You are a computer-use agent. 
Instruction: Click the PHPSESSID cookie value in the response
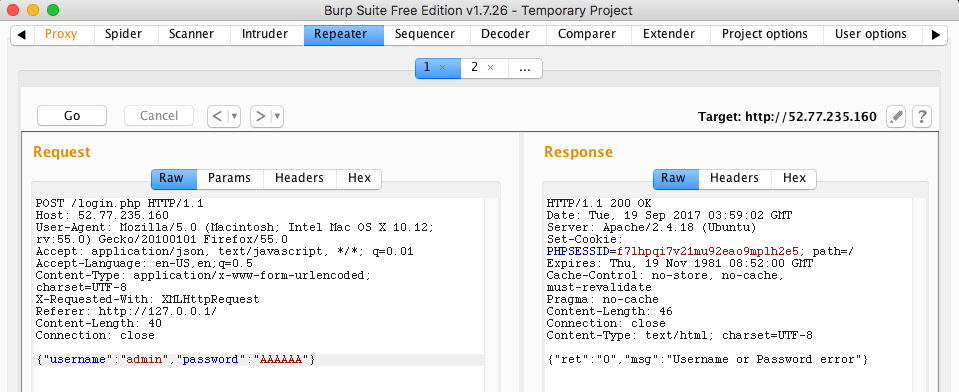(x=709, y=251)
